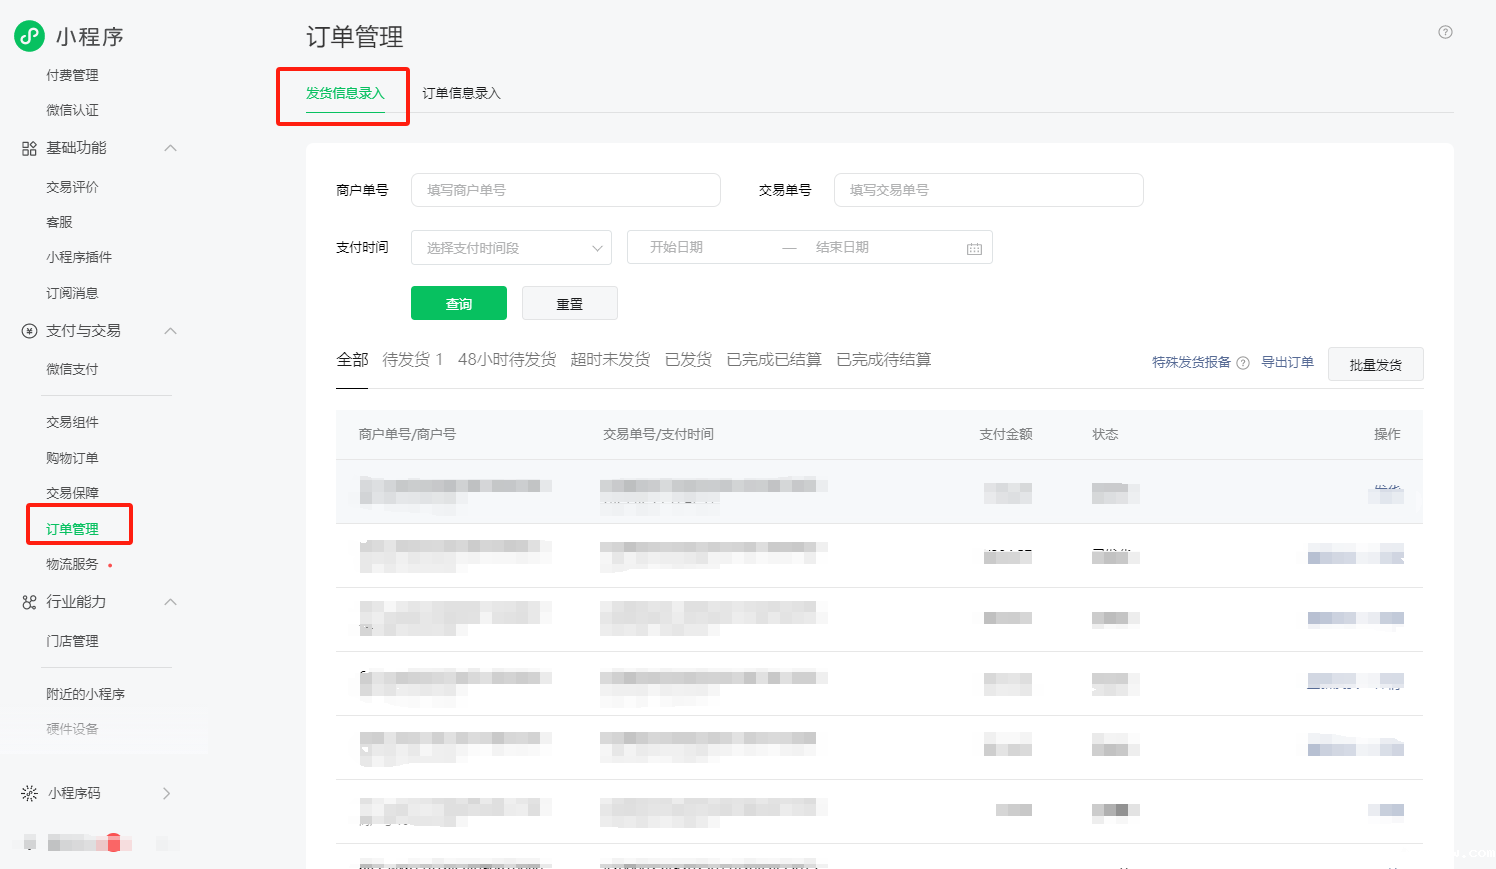Click the 支付与交易 yen icon
This screenshot has height=869, width=1496.
[x=29, y=331]
